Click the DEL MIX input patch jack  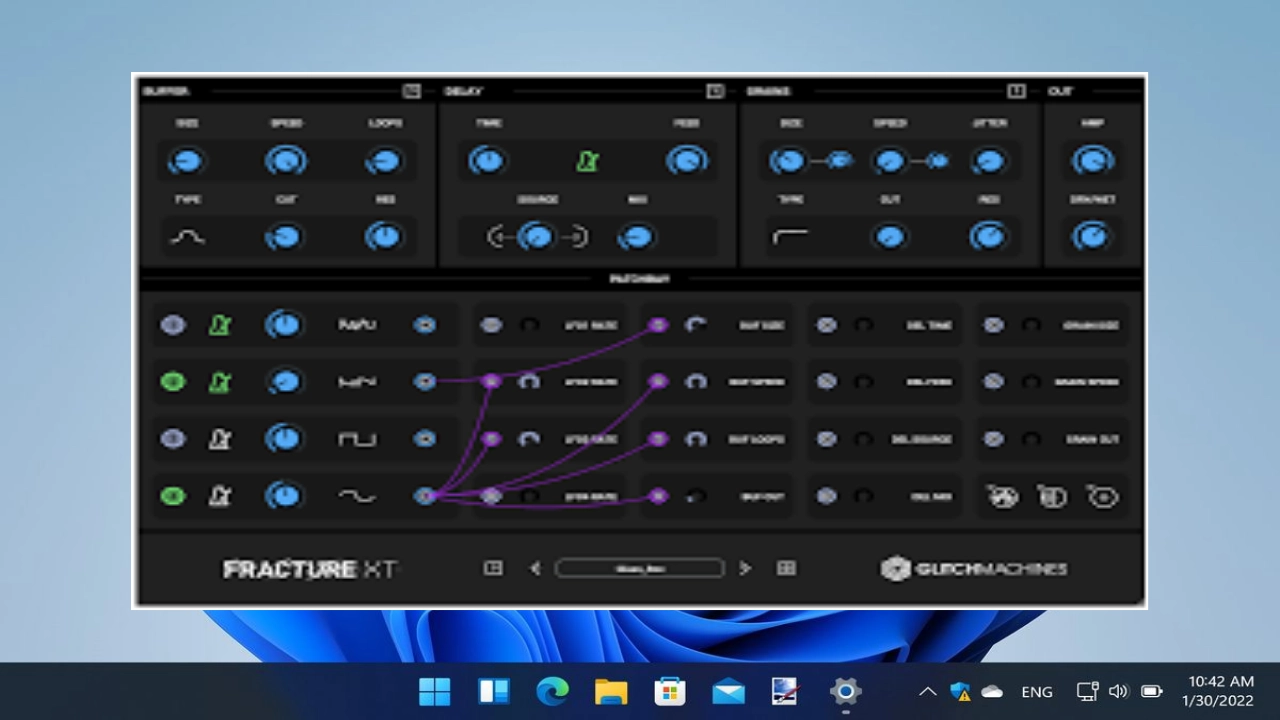[826, 496]
